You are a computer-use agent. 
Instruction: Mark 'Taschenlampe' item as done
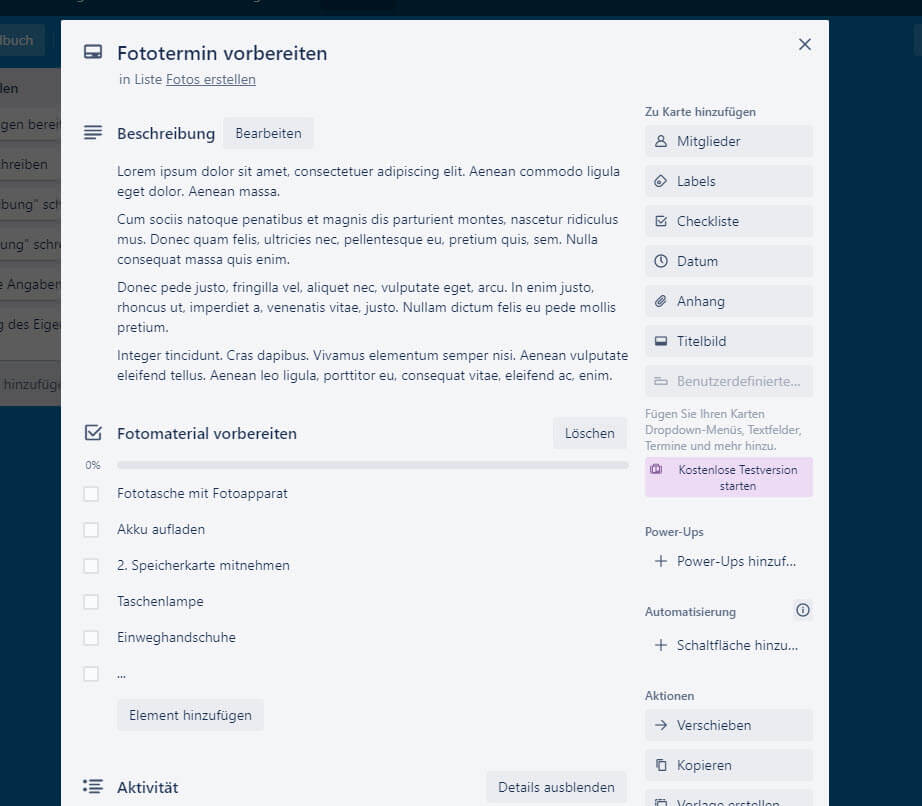91,602
